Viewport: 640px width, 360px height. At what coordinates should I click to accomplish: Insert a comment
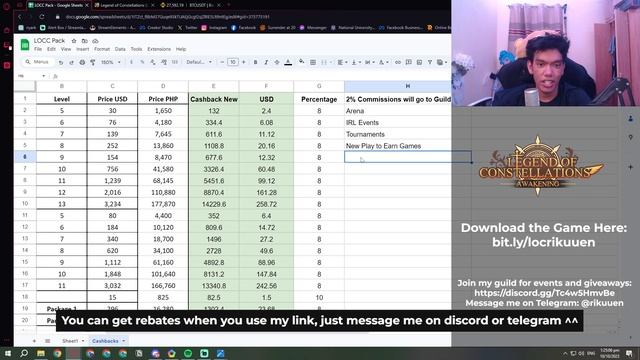click(x=409, y=62)
